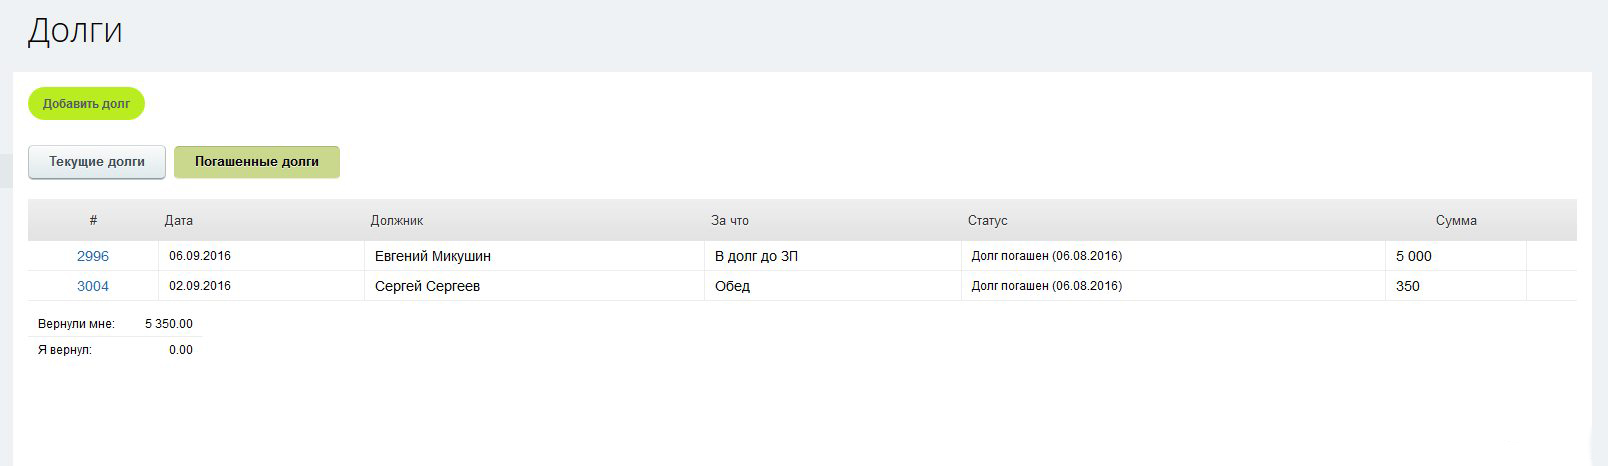This screenshot has width=1608, height=466.
Task: Click the 5 350.00 total value
Action: click(169, 324)
